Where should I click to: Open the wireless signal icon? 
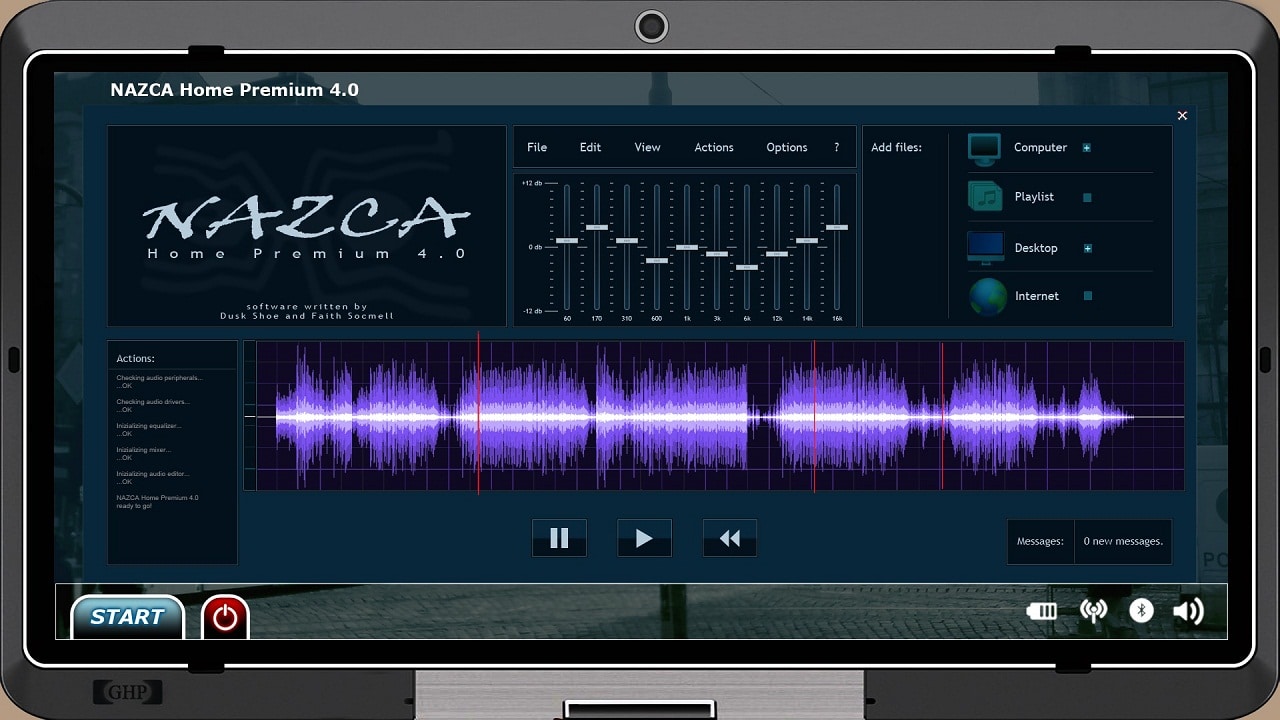[1094, 611]
